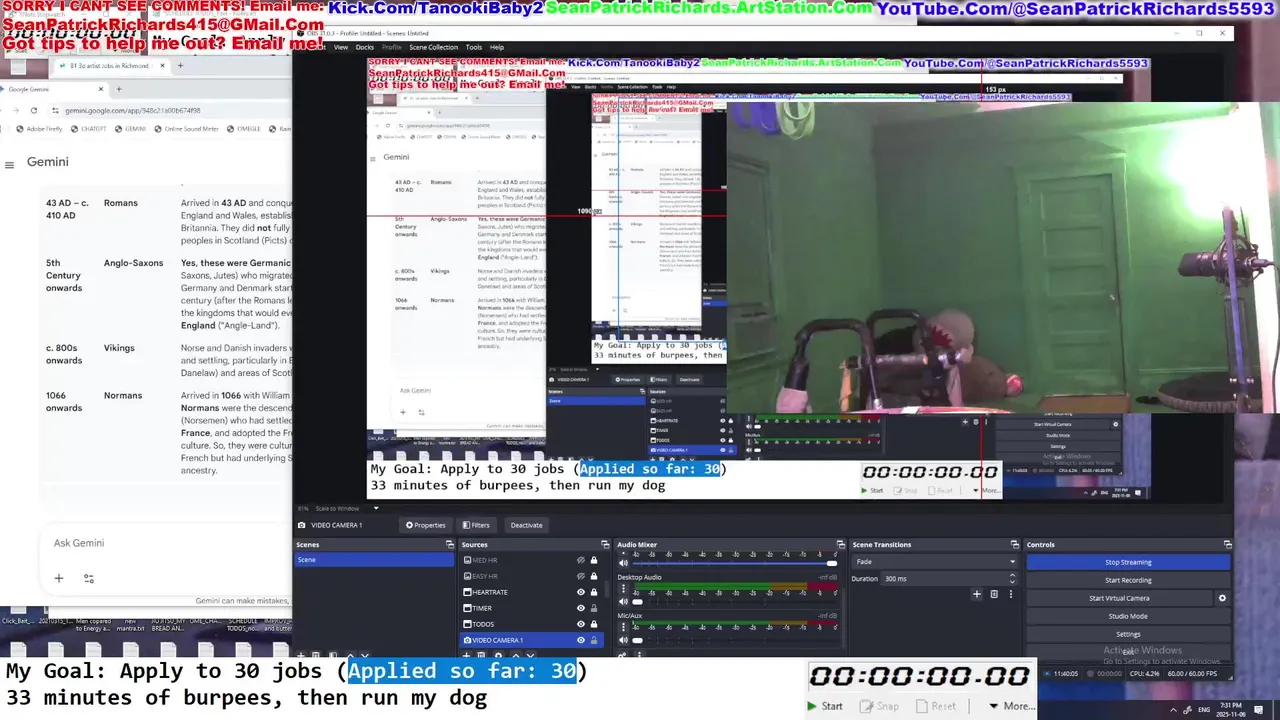
Task: Open the Gemini sidebar hamburger menu
Action: (x=9, y=163)
